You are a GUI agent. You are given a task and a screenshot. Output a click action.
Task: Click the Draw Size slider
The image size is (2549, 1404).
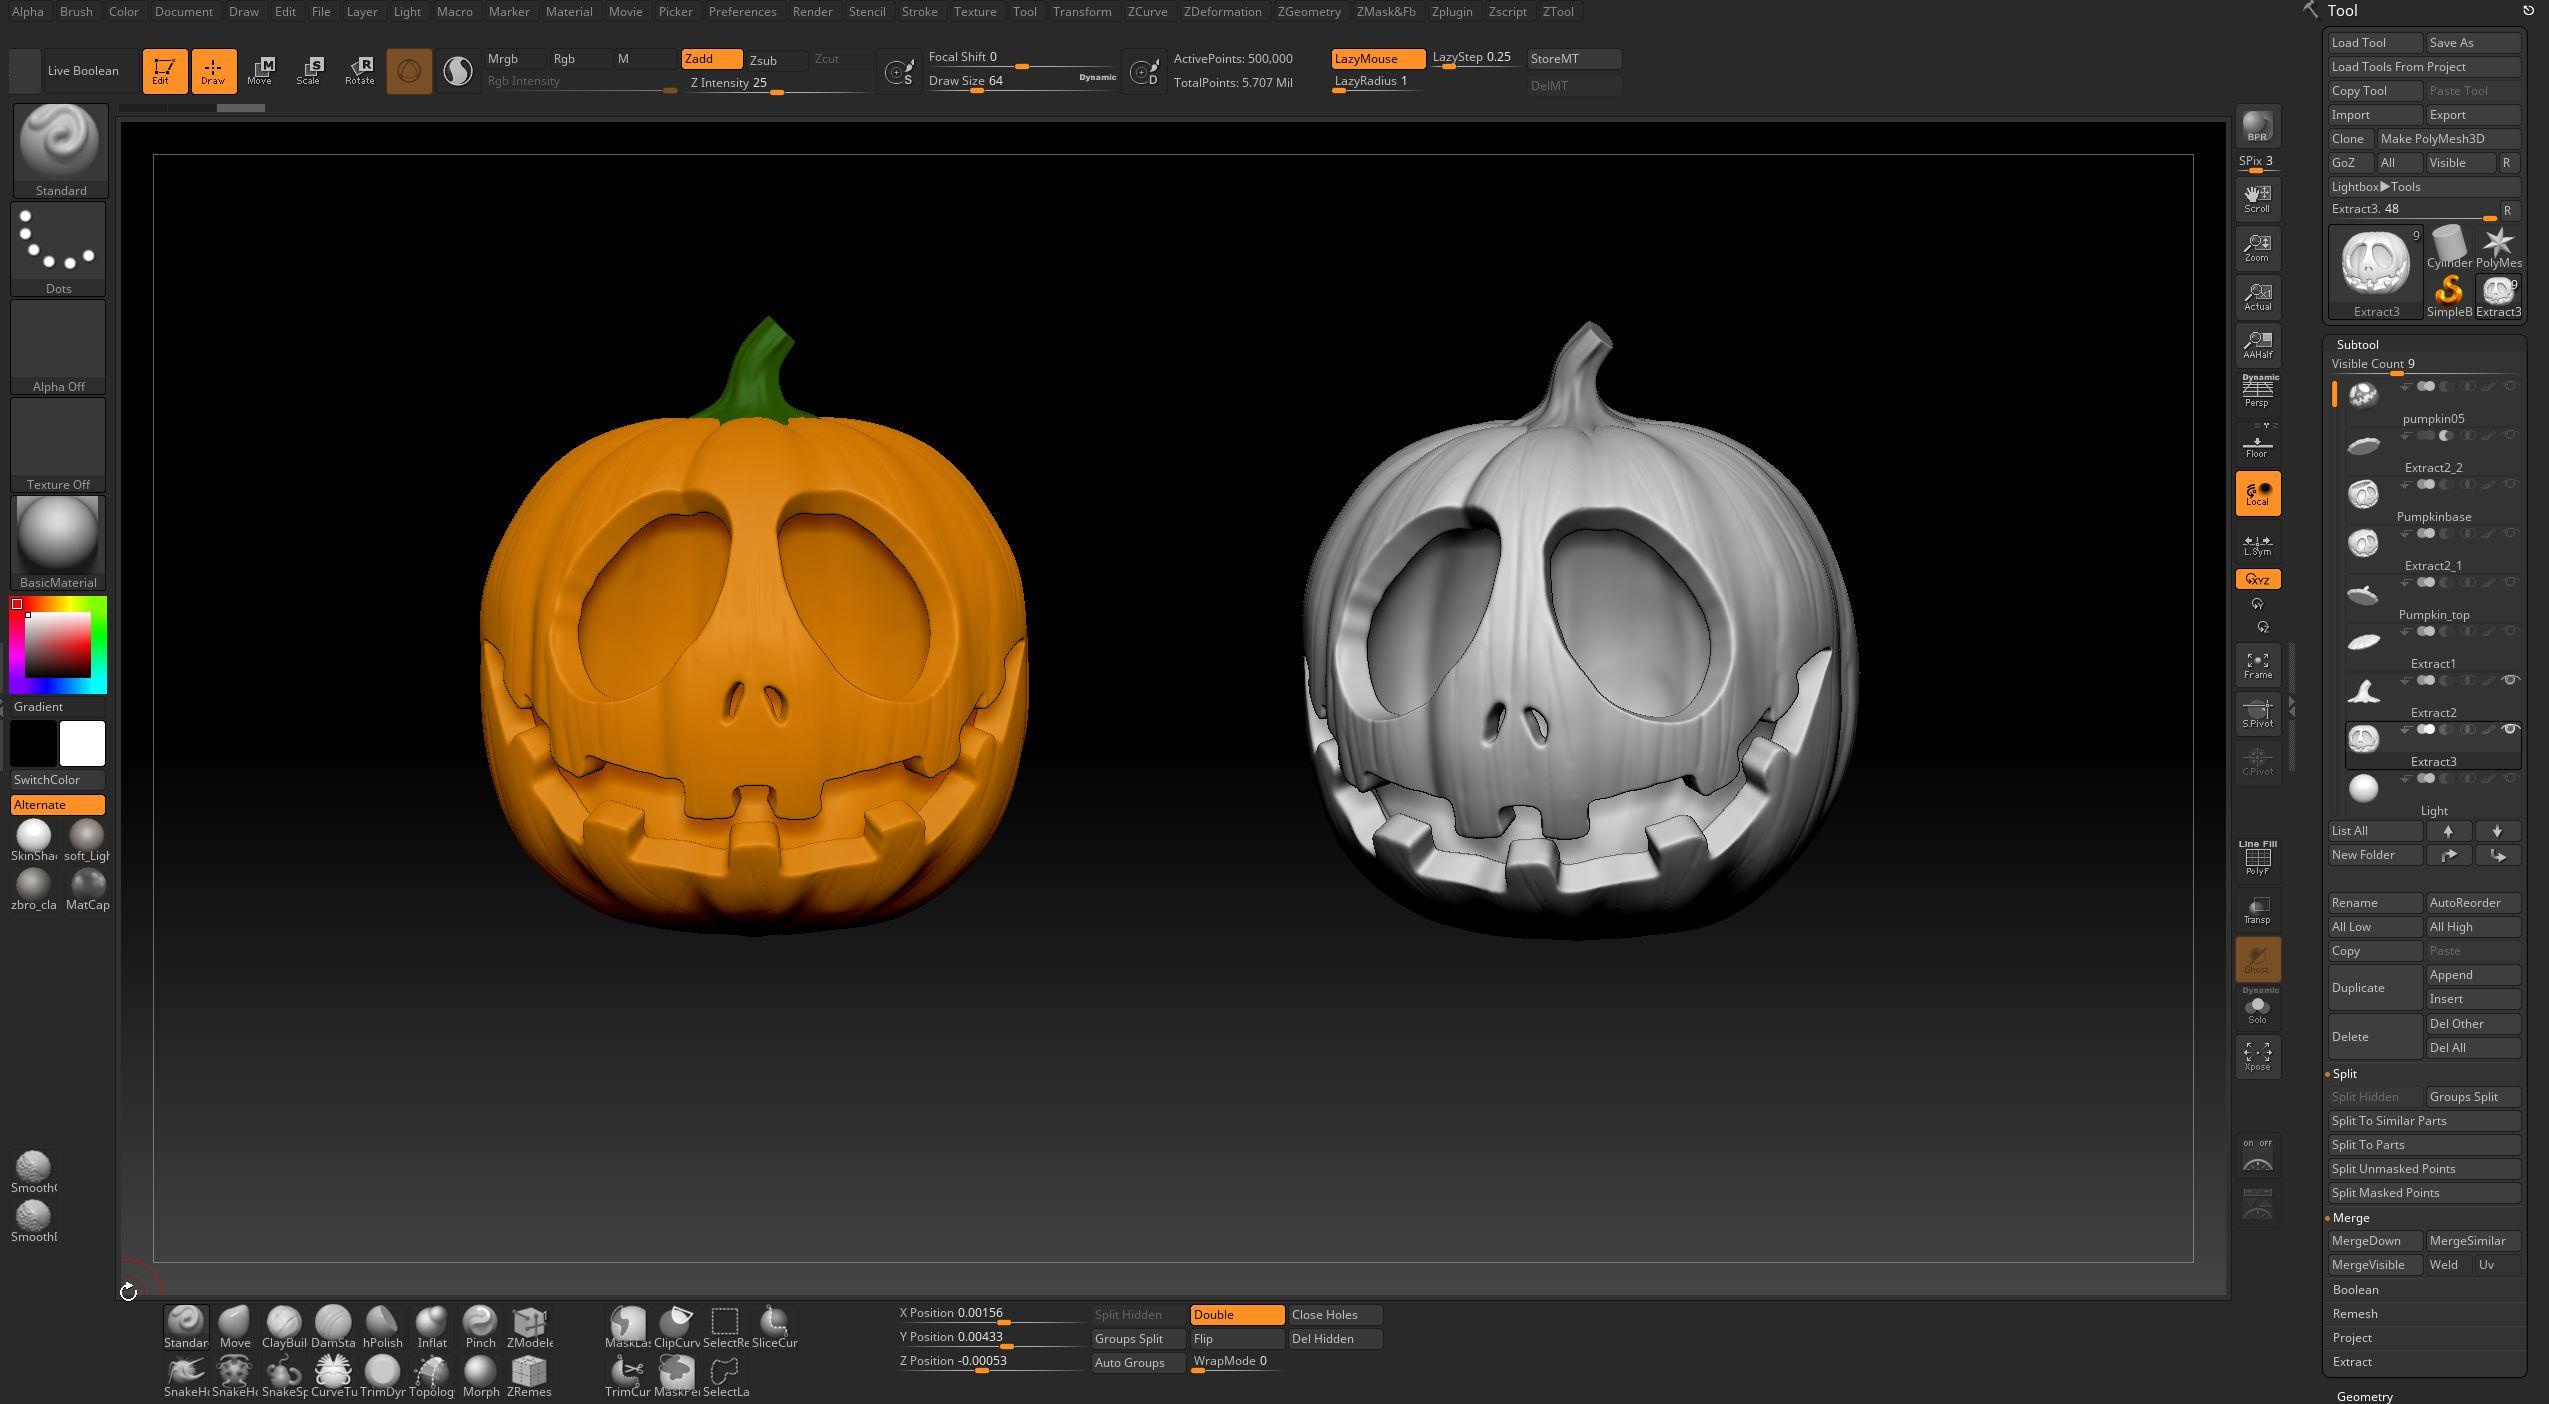point(1022,81)
